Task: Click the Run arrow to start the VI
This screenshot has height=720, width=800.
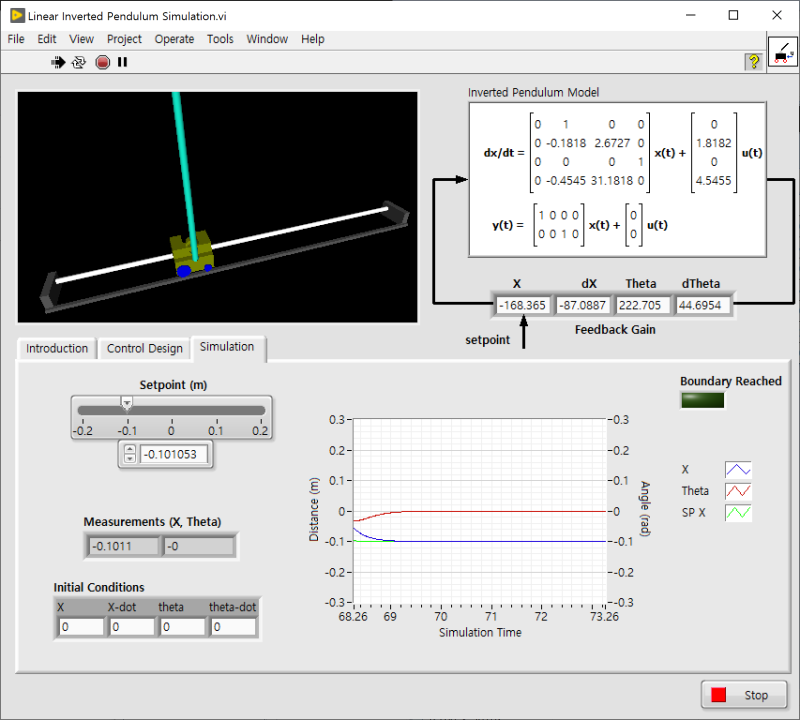Action: (x=58, y=61)
